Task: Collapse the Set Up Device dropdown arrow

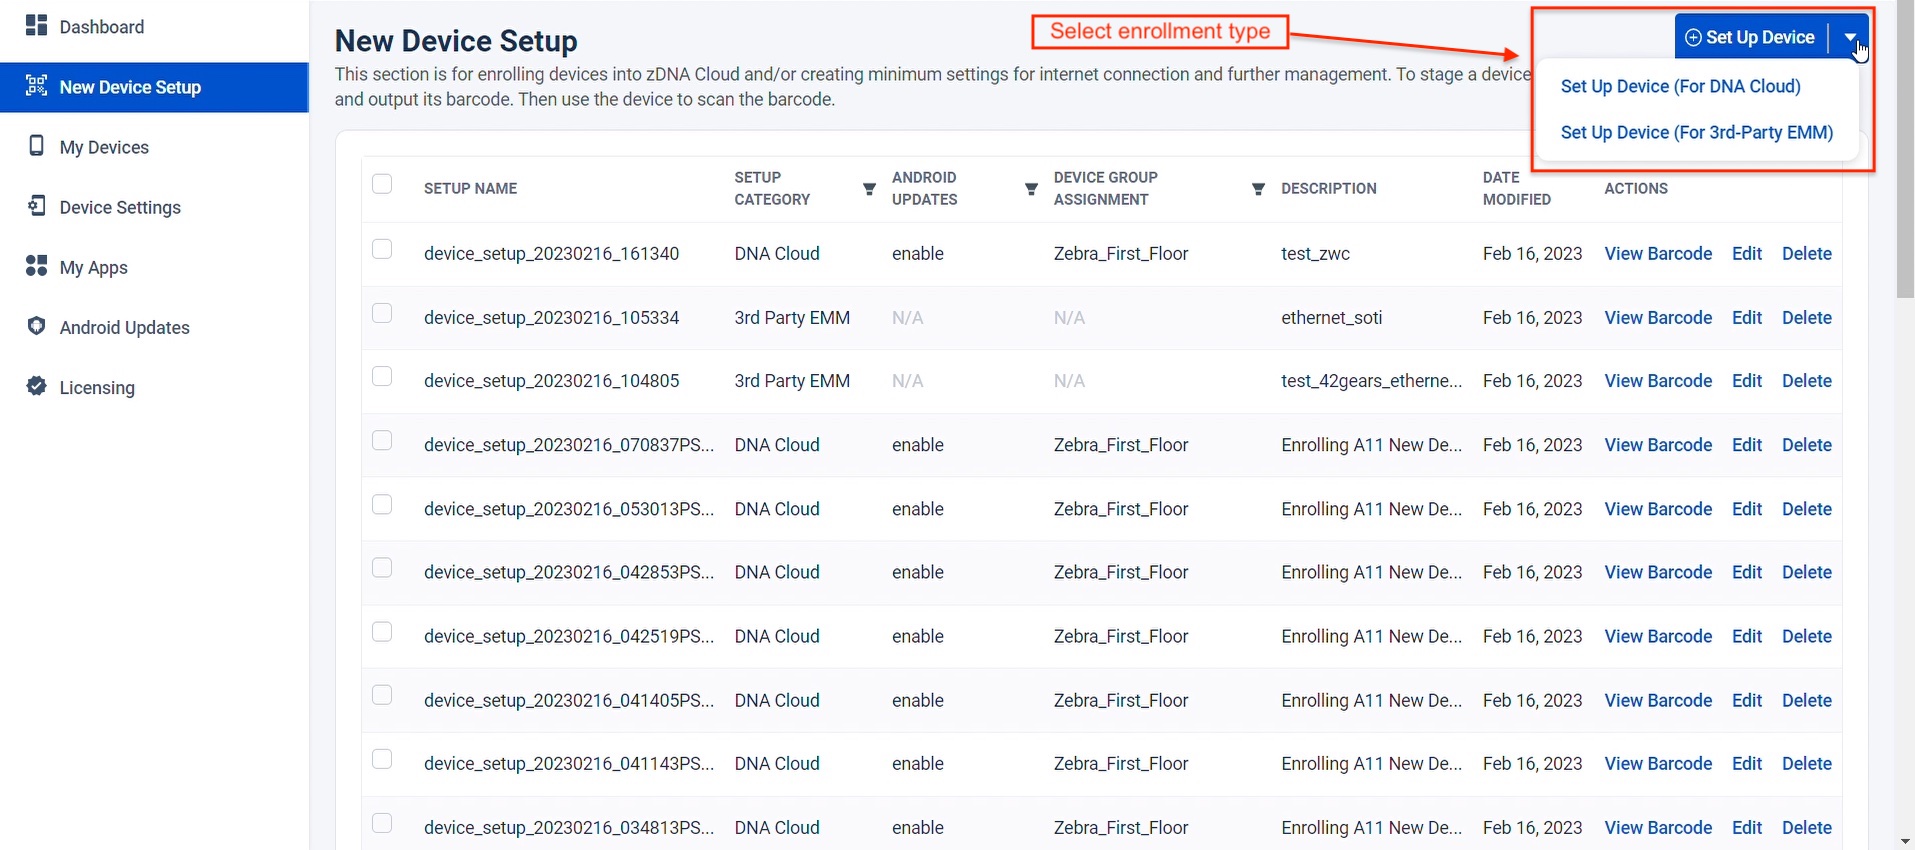Action: click(x=1850, y=38)
